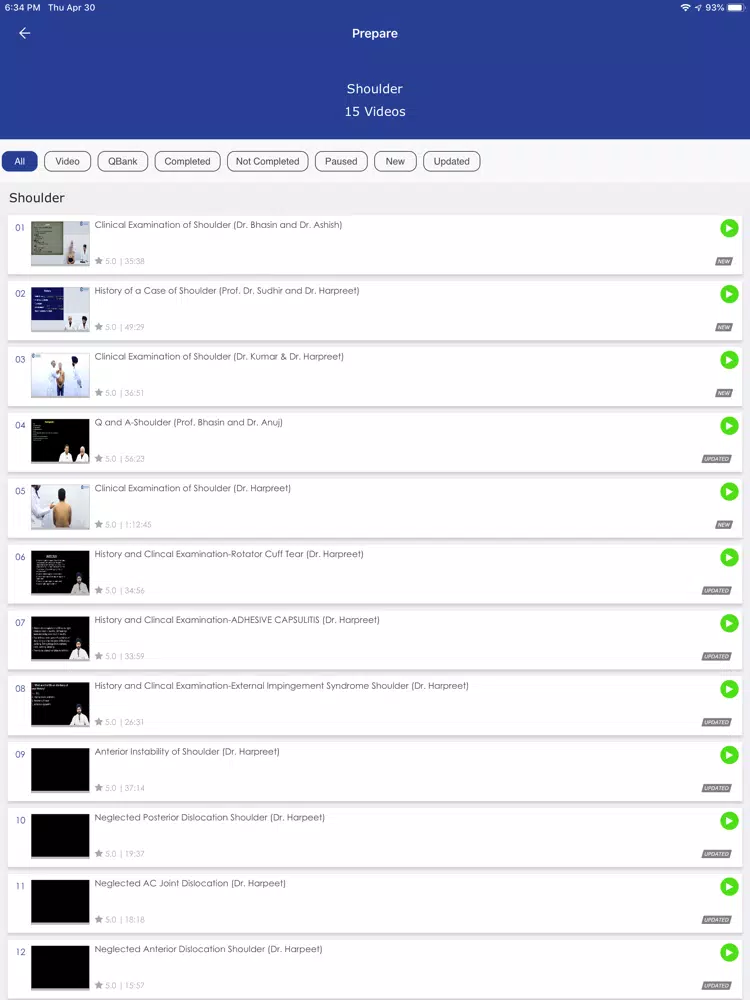Play video 03 by Dr. Kumar & Harpreet
Image resolution: width=750 pixels, height=1000 pixels.
point(729,360)
